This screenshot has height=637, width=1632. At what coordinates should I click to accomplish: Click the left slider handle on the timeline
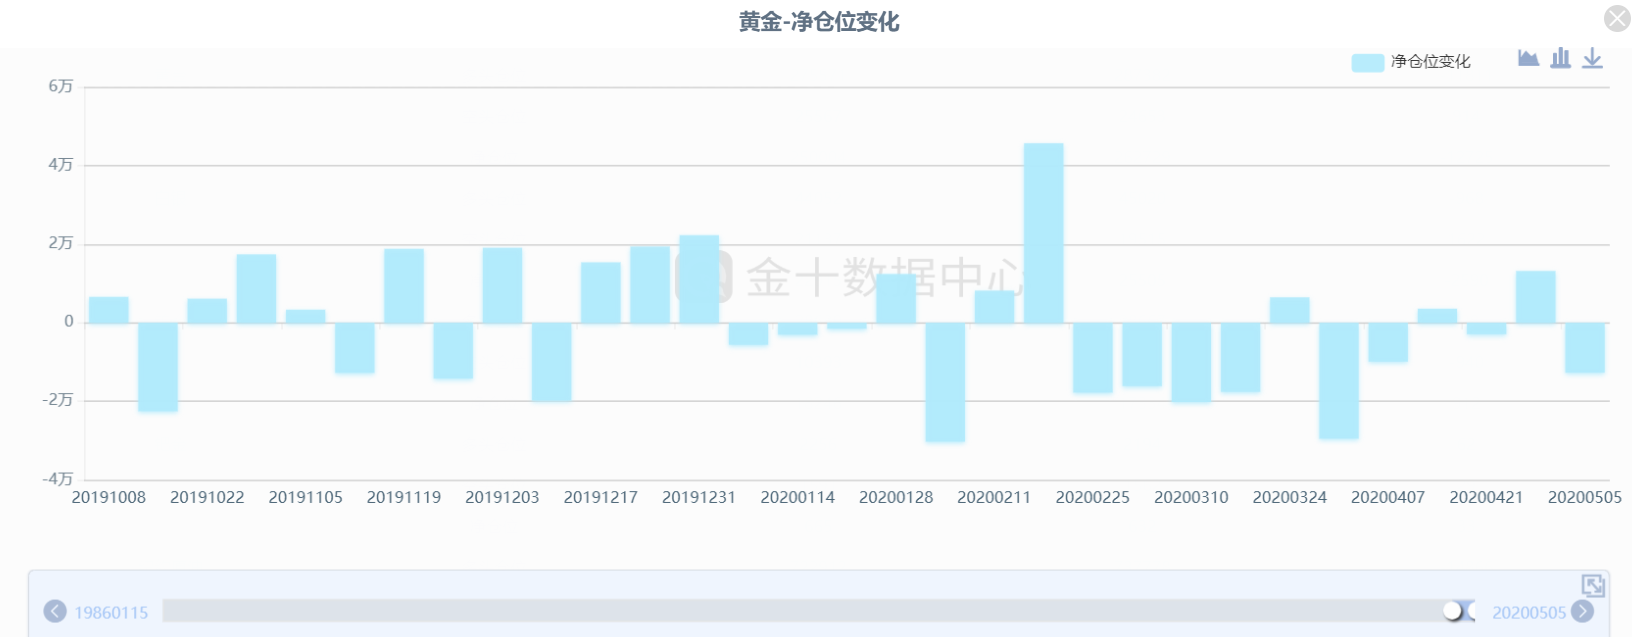click(x=1452, y=611)
